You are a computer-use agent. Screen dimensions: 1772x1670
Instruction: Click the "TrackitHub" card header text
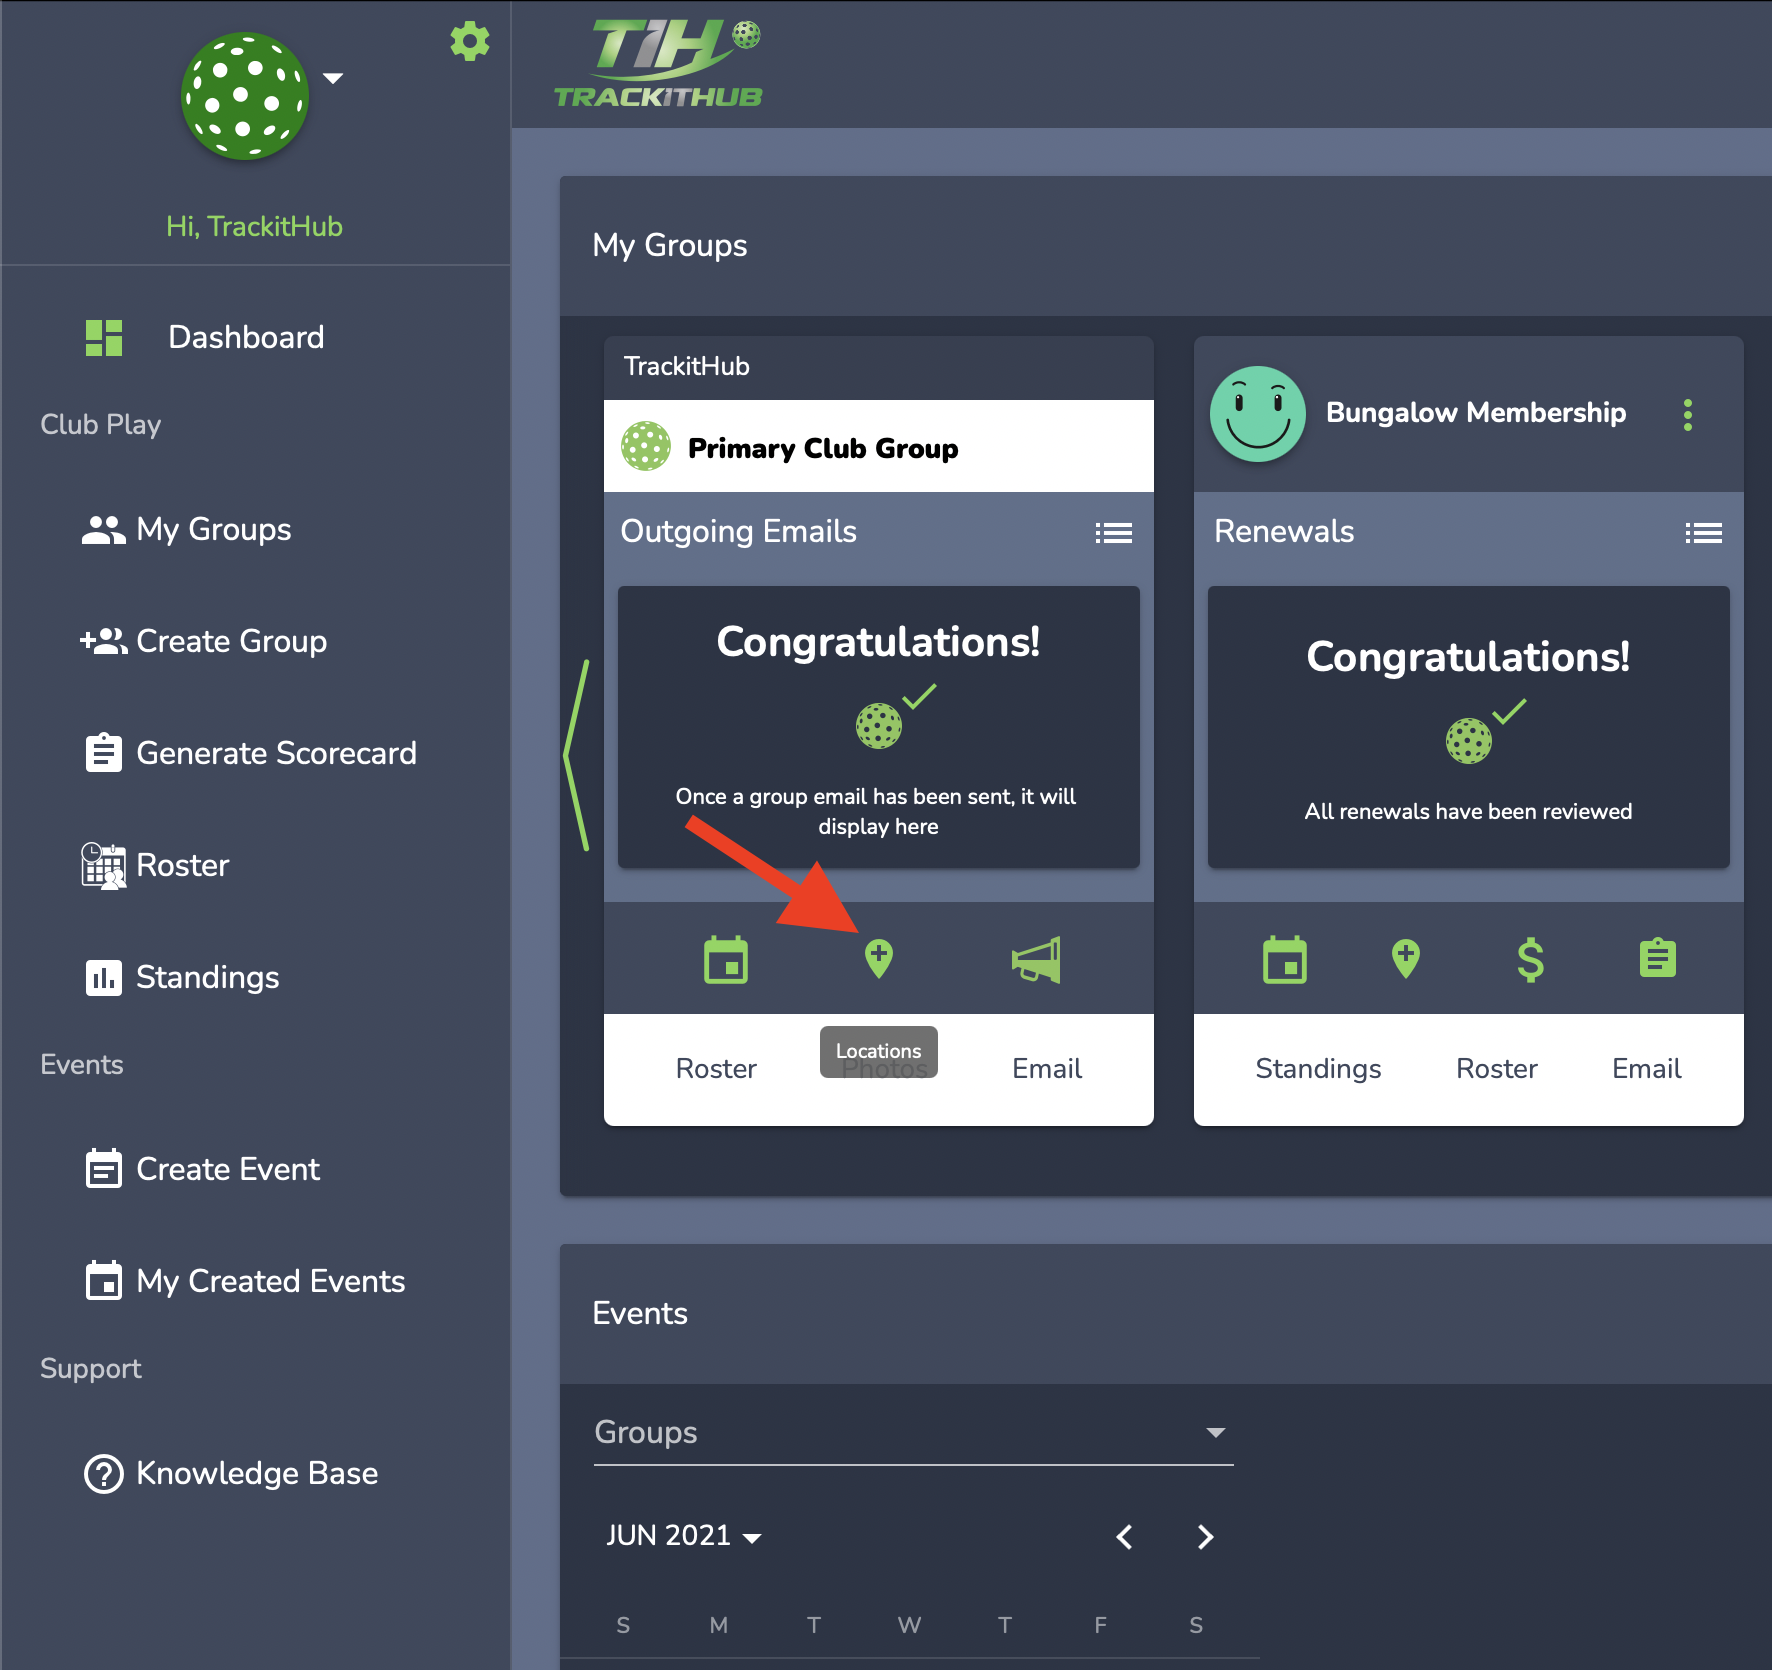tap(687, 366)
